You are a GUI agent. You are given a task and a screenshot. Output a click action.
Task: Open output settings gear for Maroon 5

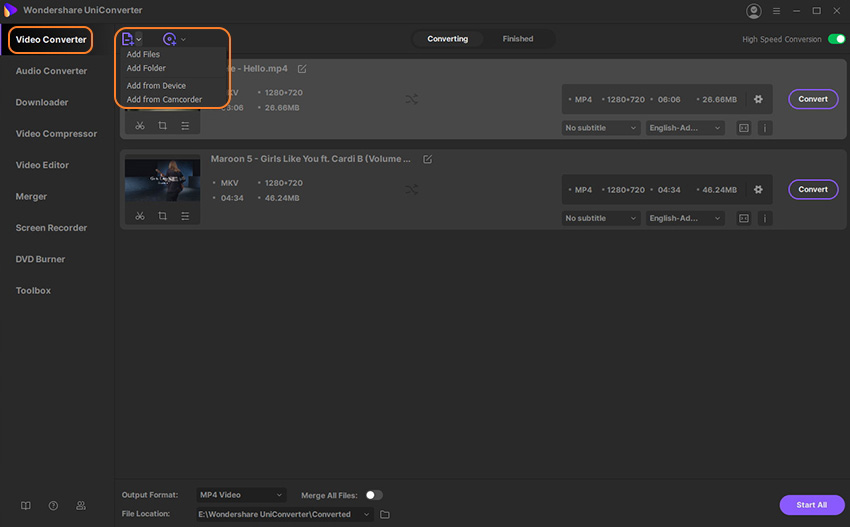click(758, 189)
